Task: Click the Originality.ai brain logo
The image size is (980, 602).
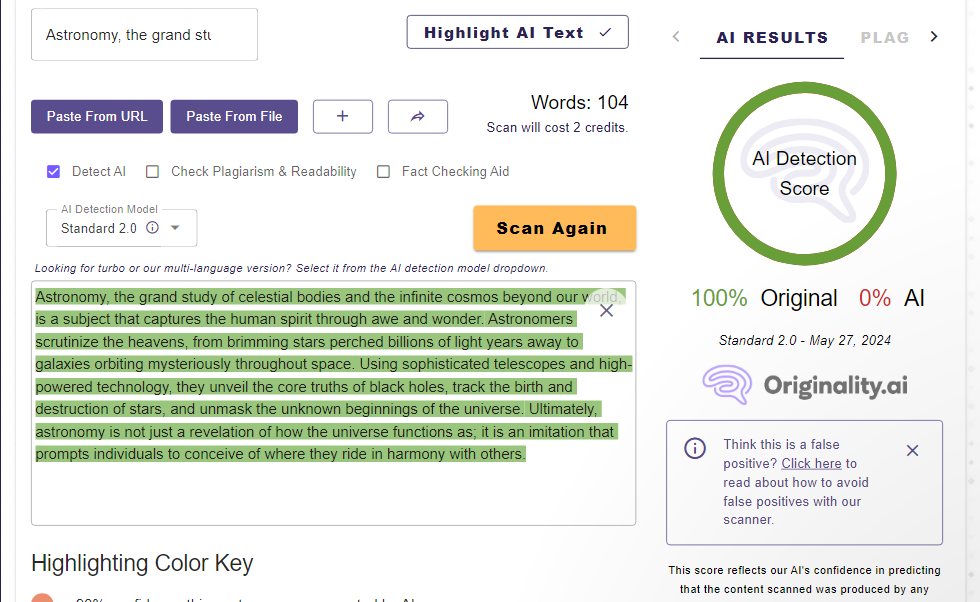Action: [x=727, y=385]
